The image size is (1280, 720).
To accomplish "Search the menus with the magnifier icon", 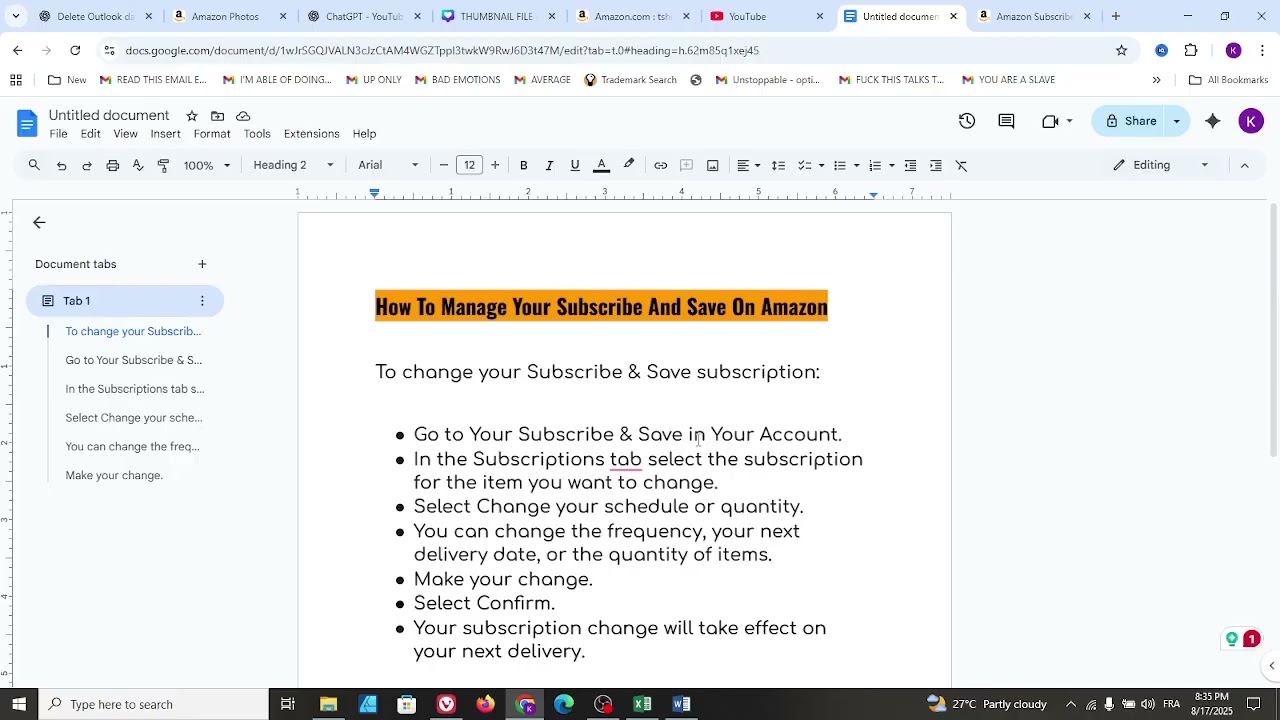I will tap(34, 165).
